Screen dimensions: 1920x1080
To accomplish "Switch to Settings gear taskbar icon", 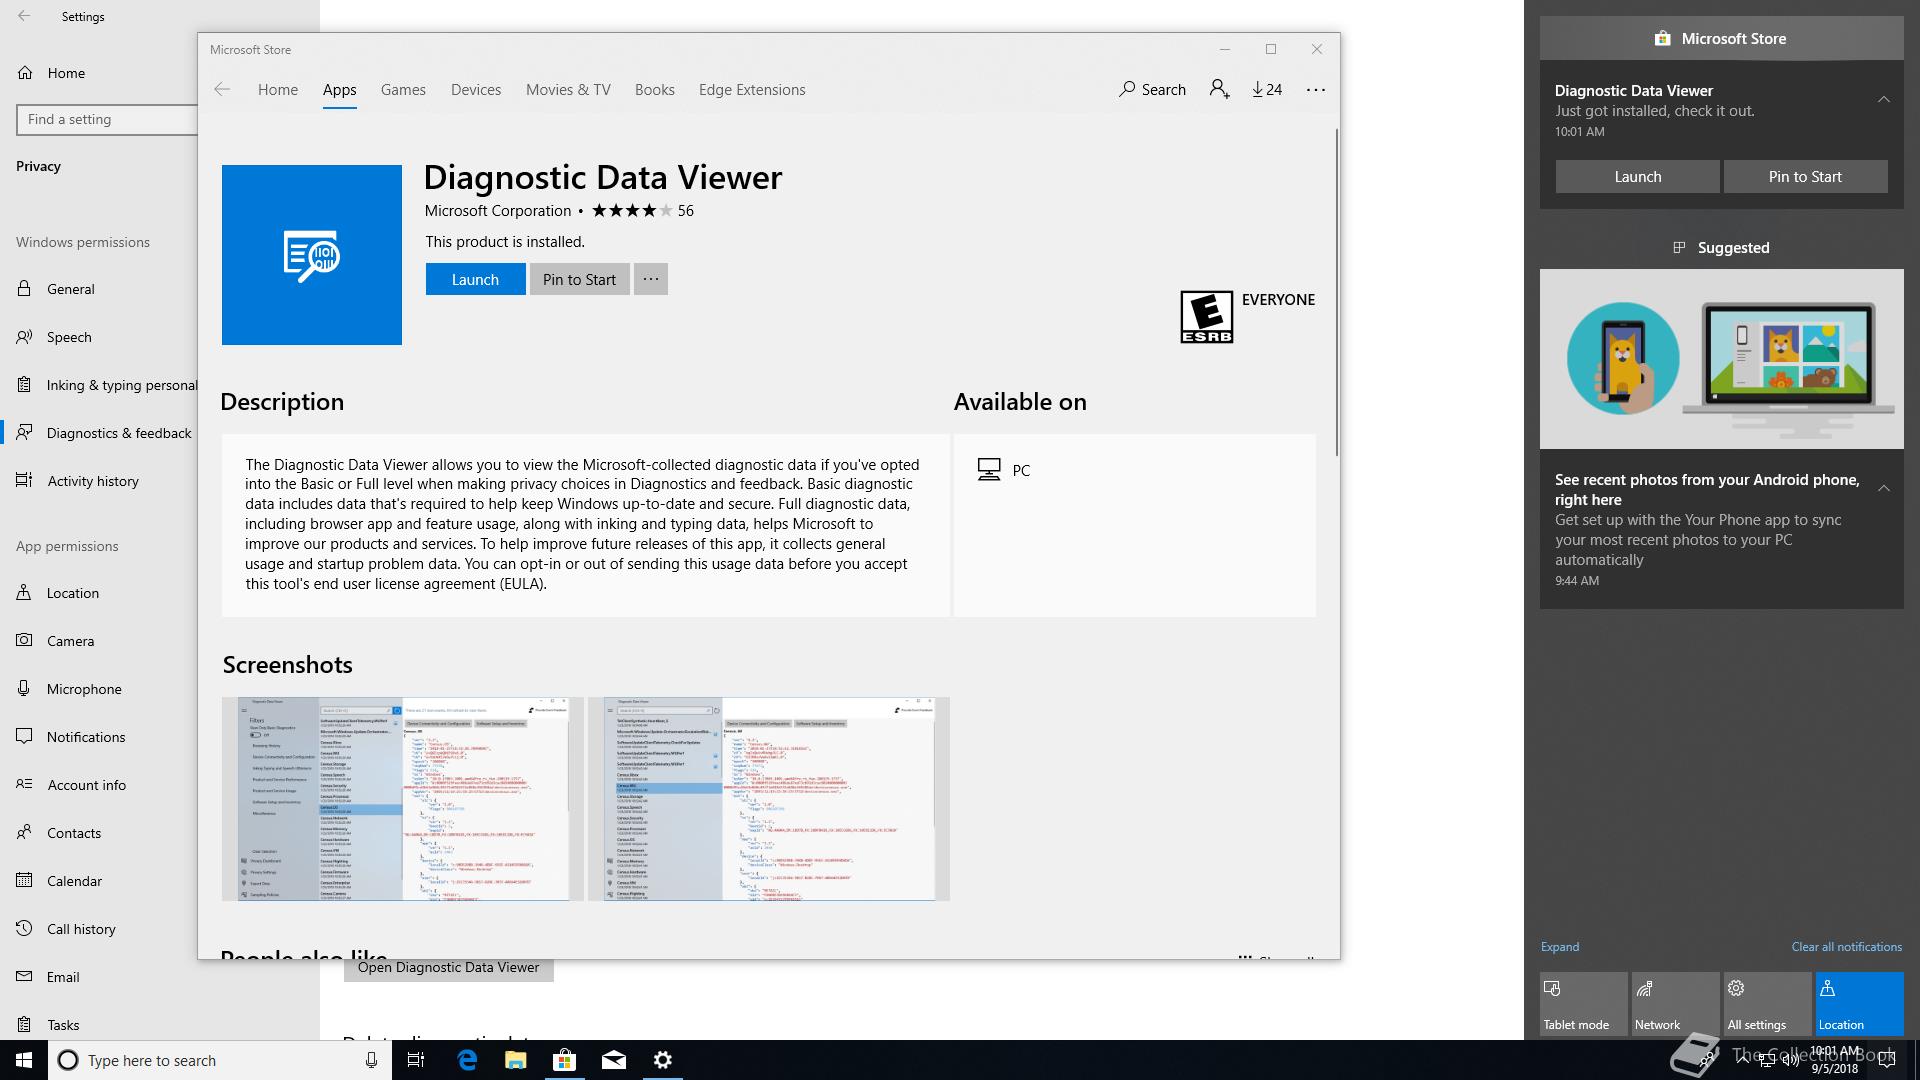I will click(663, 1060).
